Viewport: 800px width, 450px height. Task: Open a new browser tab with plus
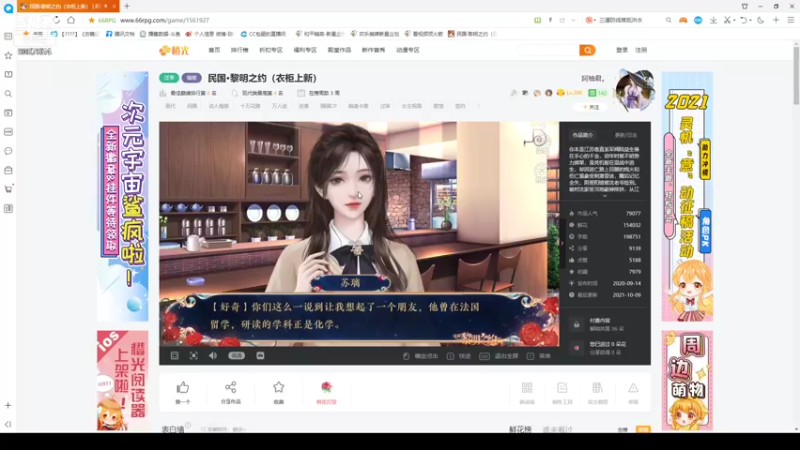127,6
